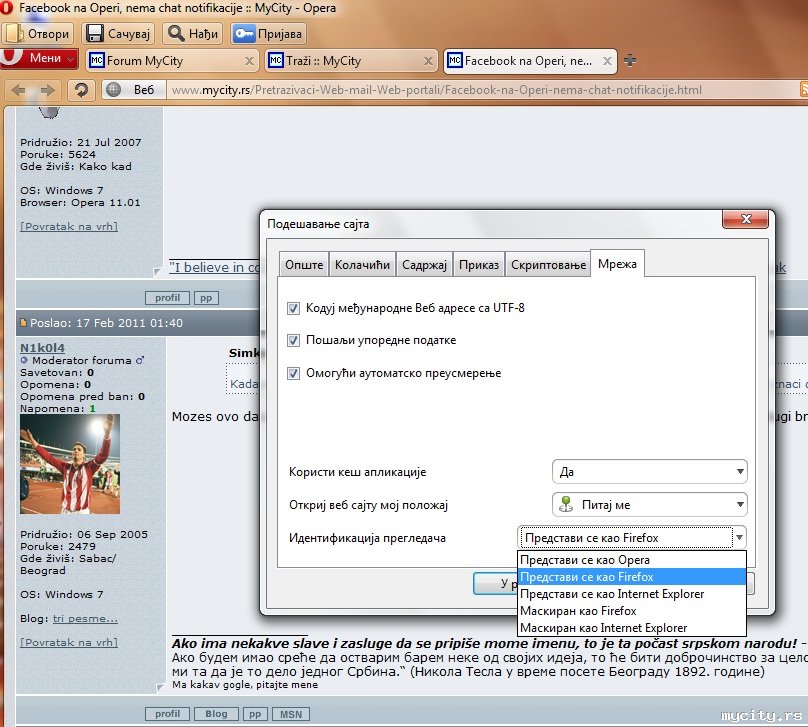Click the partly hidden У р... dialog button
Viewport: 808px width, 727px height.
pos(495,583)
